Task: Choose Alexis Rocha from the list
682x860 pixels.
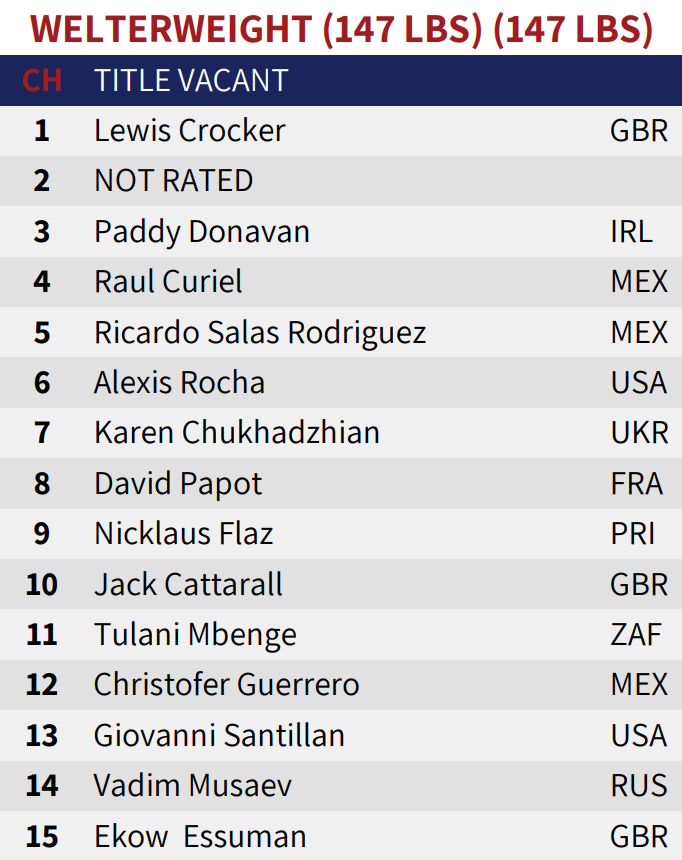Action: pyautogui.click(x=179, y=383)
